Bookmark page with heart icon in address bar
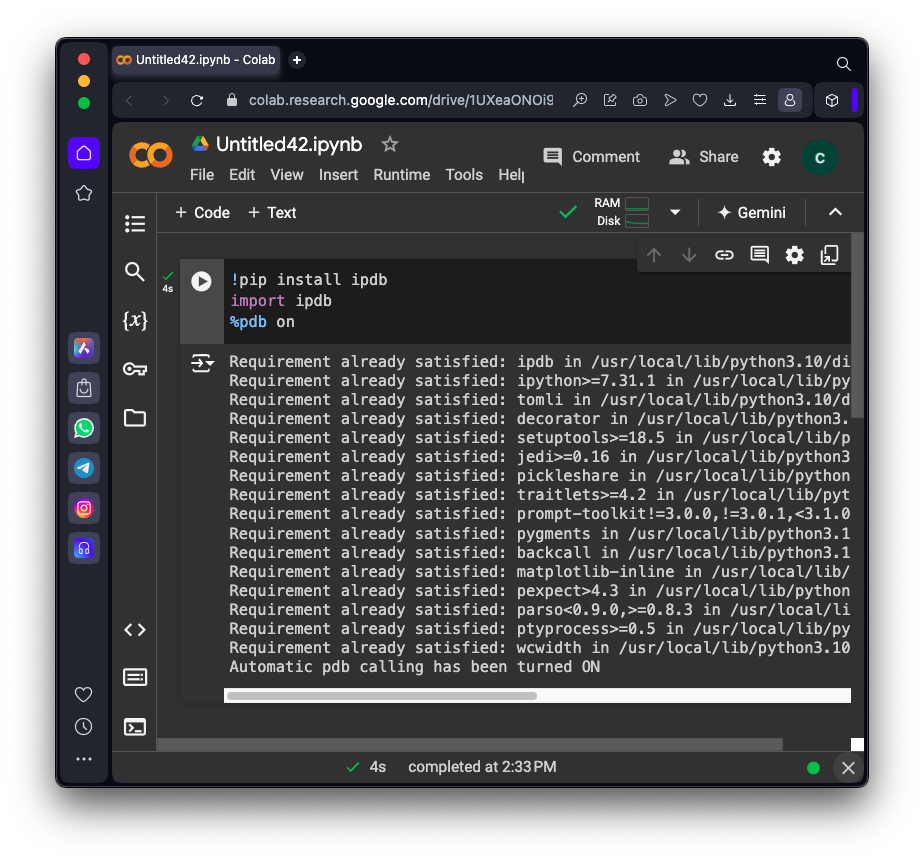924x861 pixels. click(x=700, y=100)
